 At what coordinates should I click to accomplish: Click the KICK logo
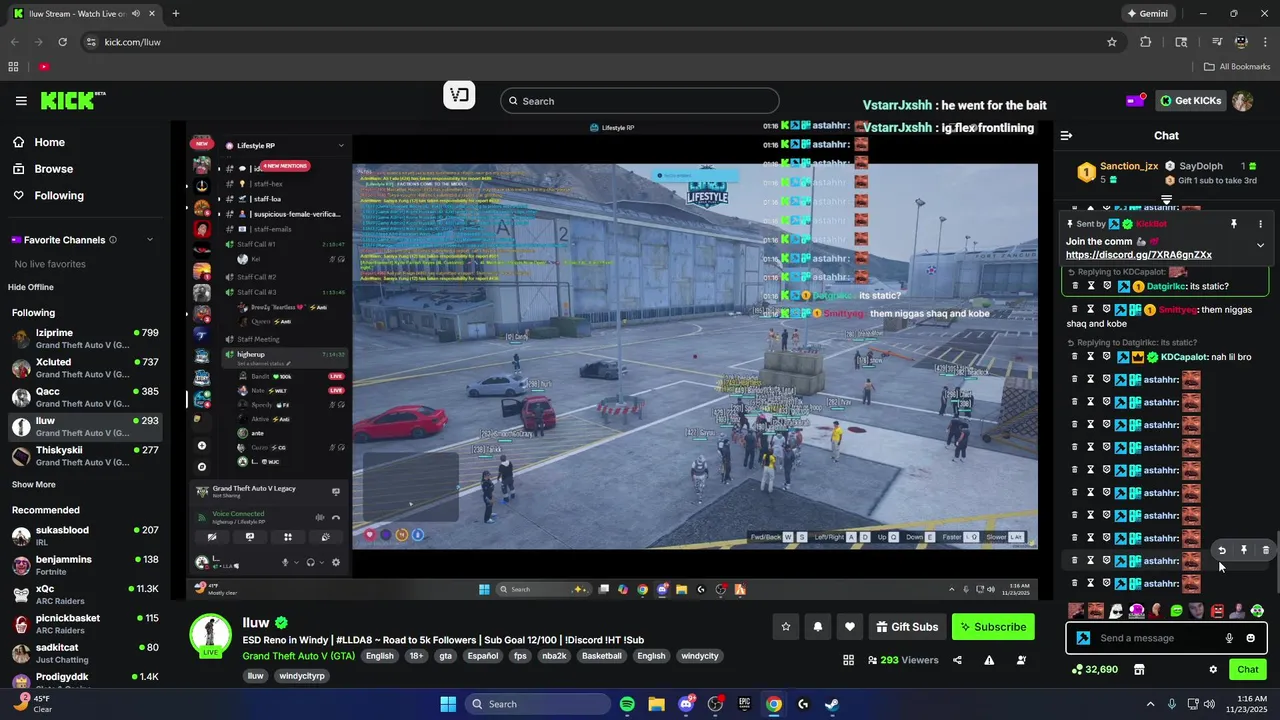coord(72,100)
